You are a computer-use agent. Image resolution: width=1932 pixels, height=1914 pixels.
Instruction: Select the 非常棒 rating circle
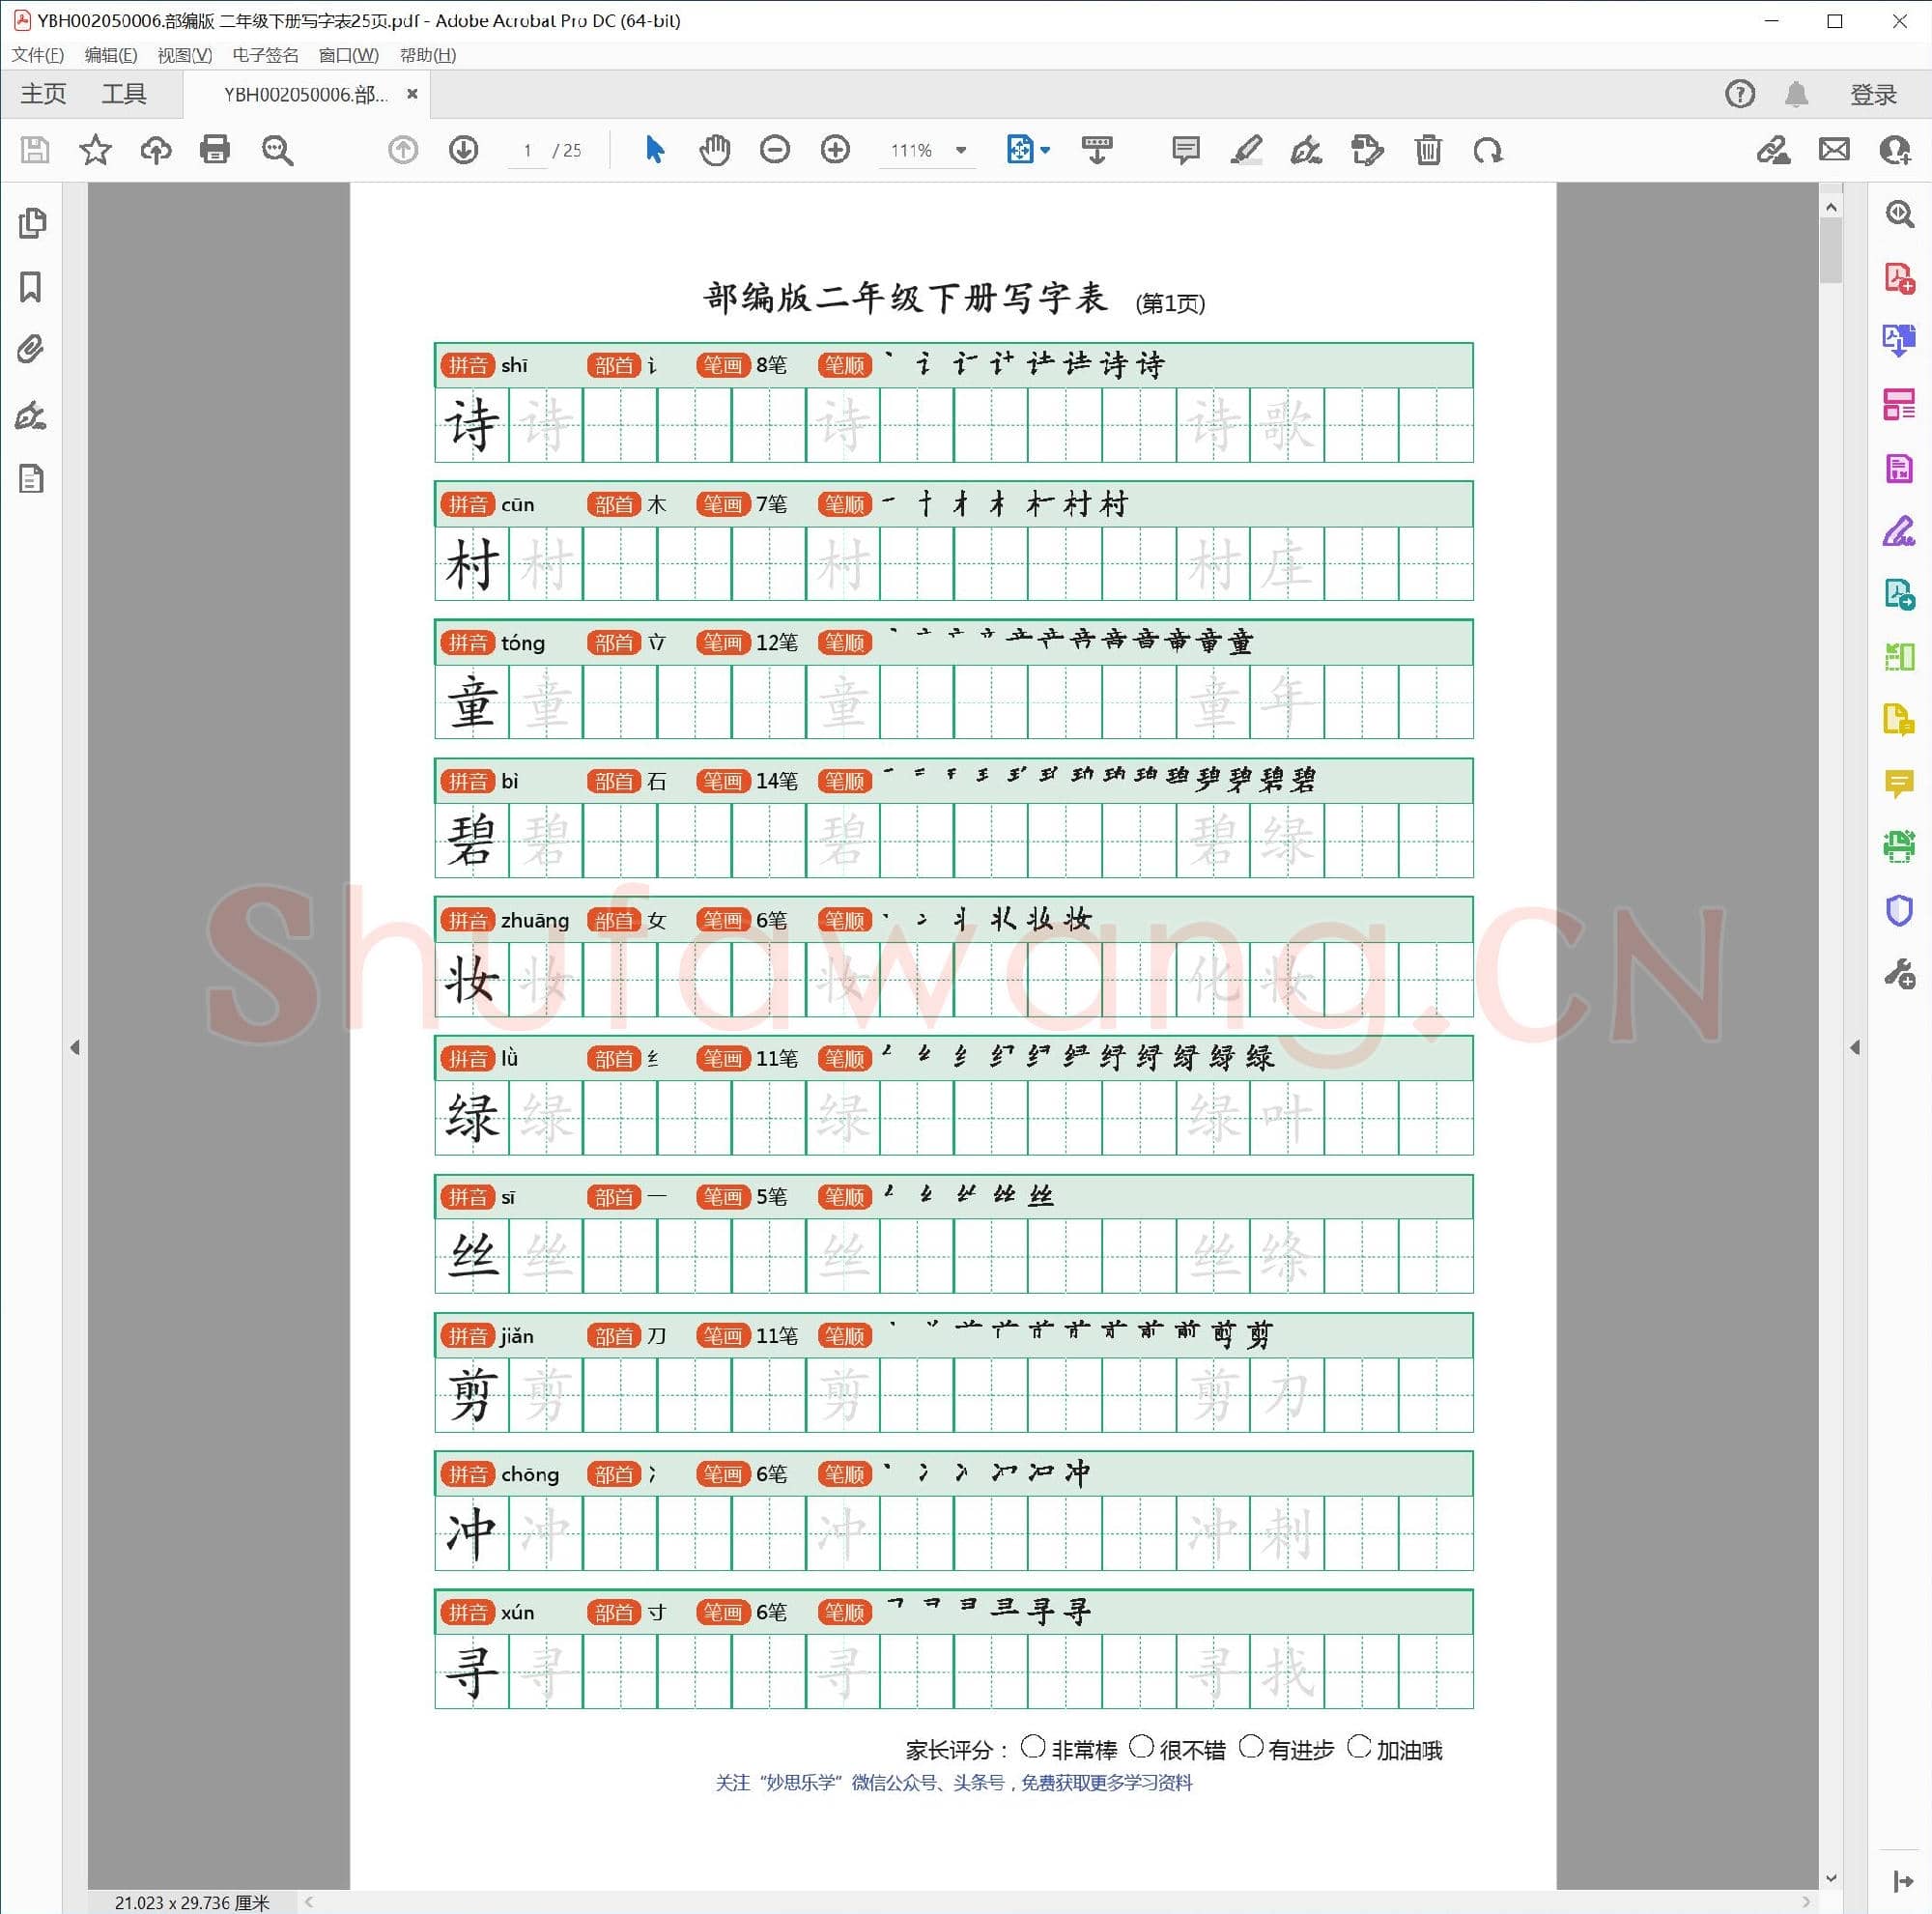1033,1747
